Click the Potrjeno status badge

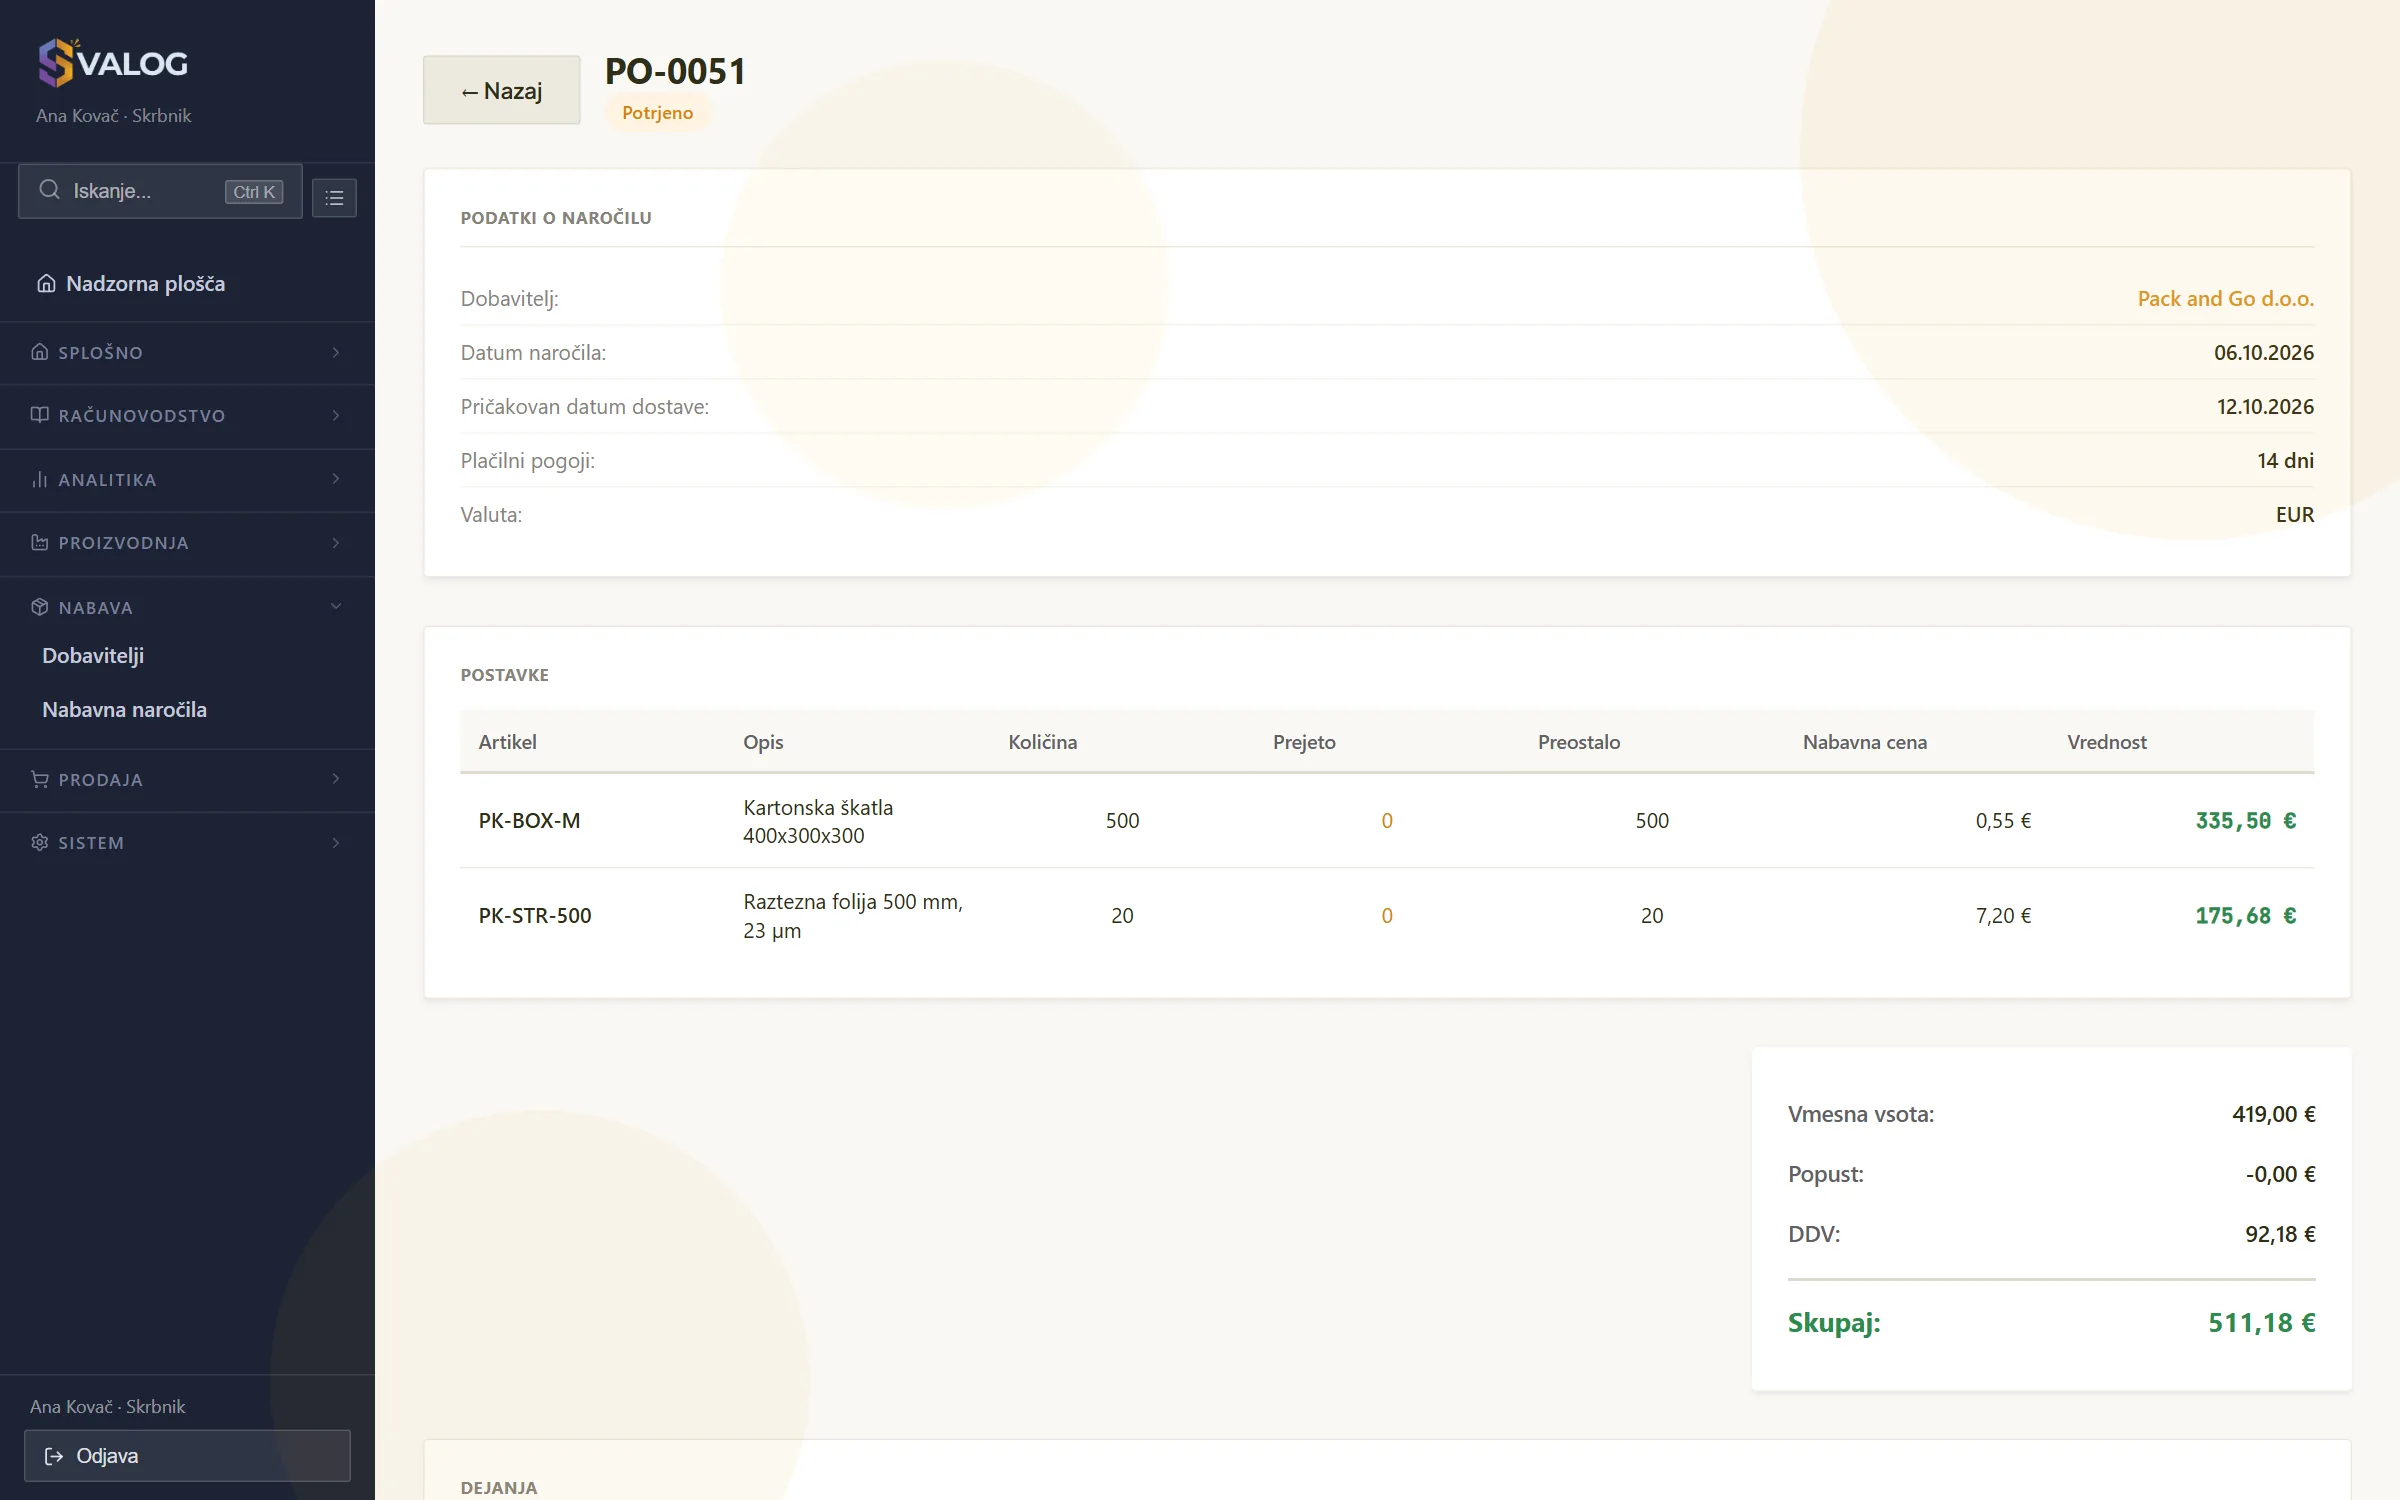657,113
